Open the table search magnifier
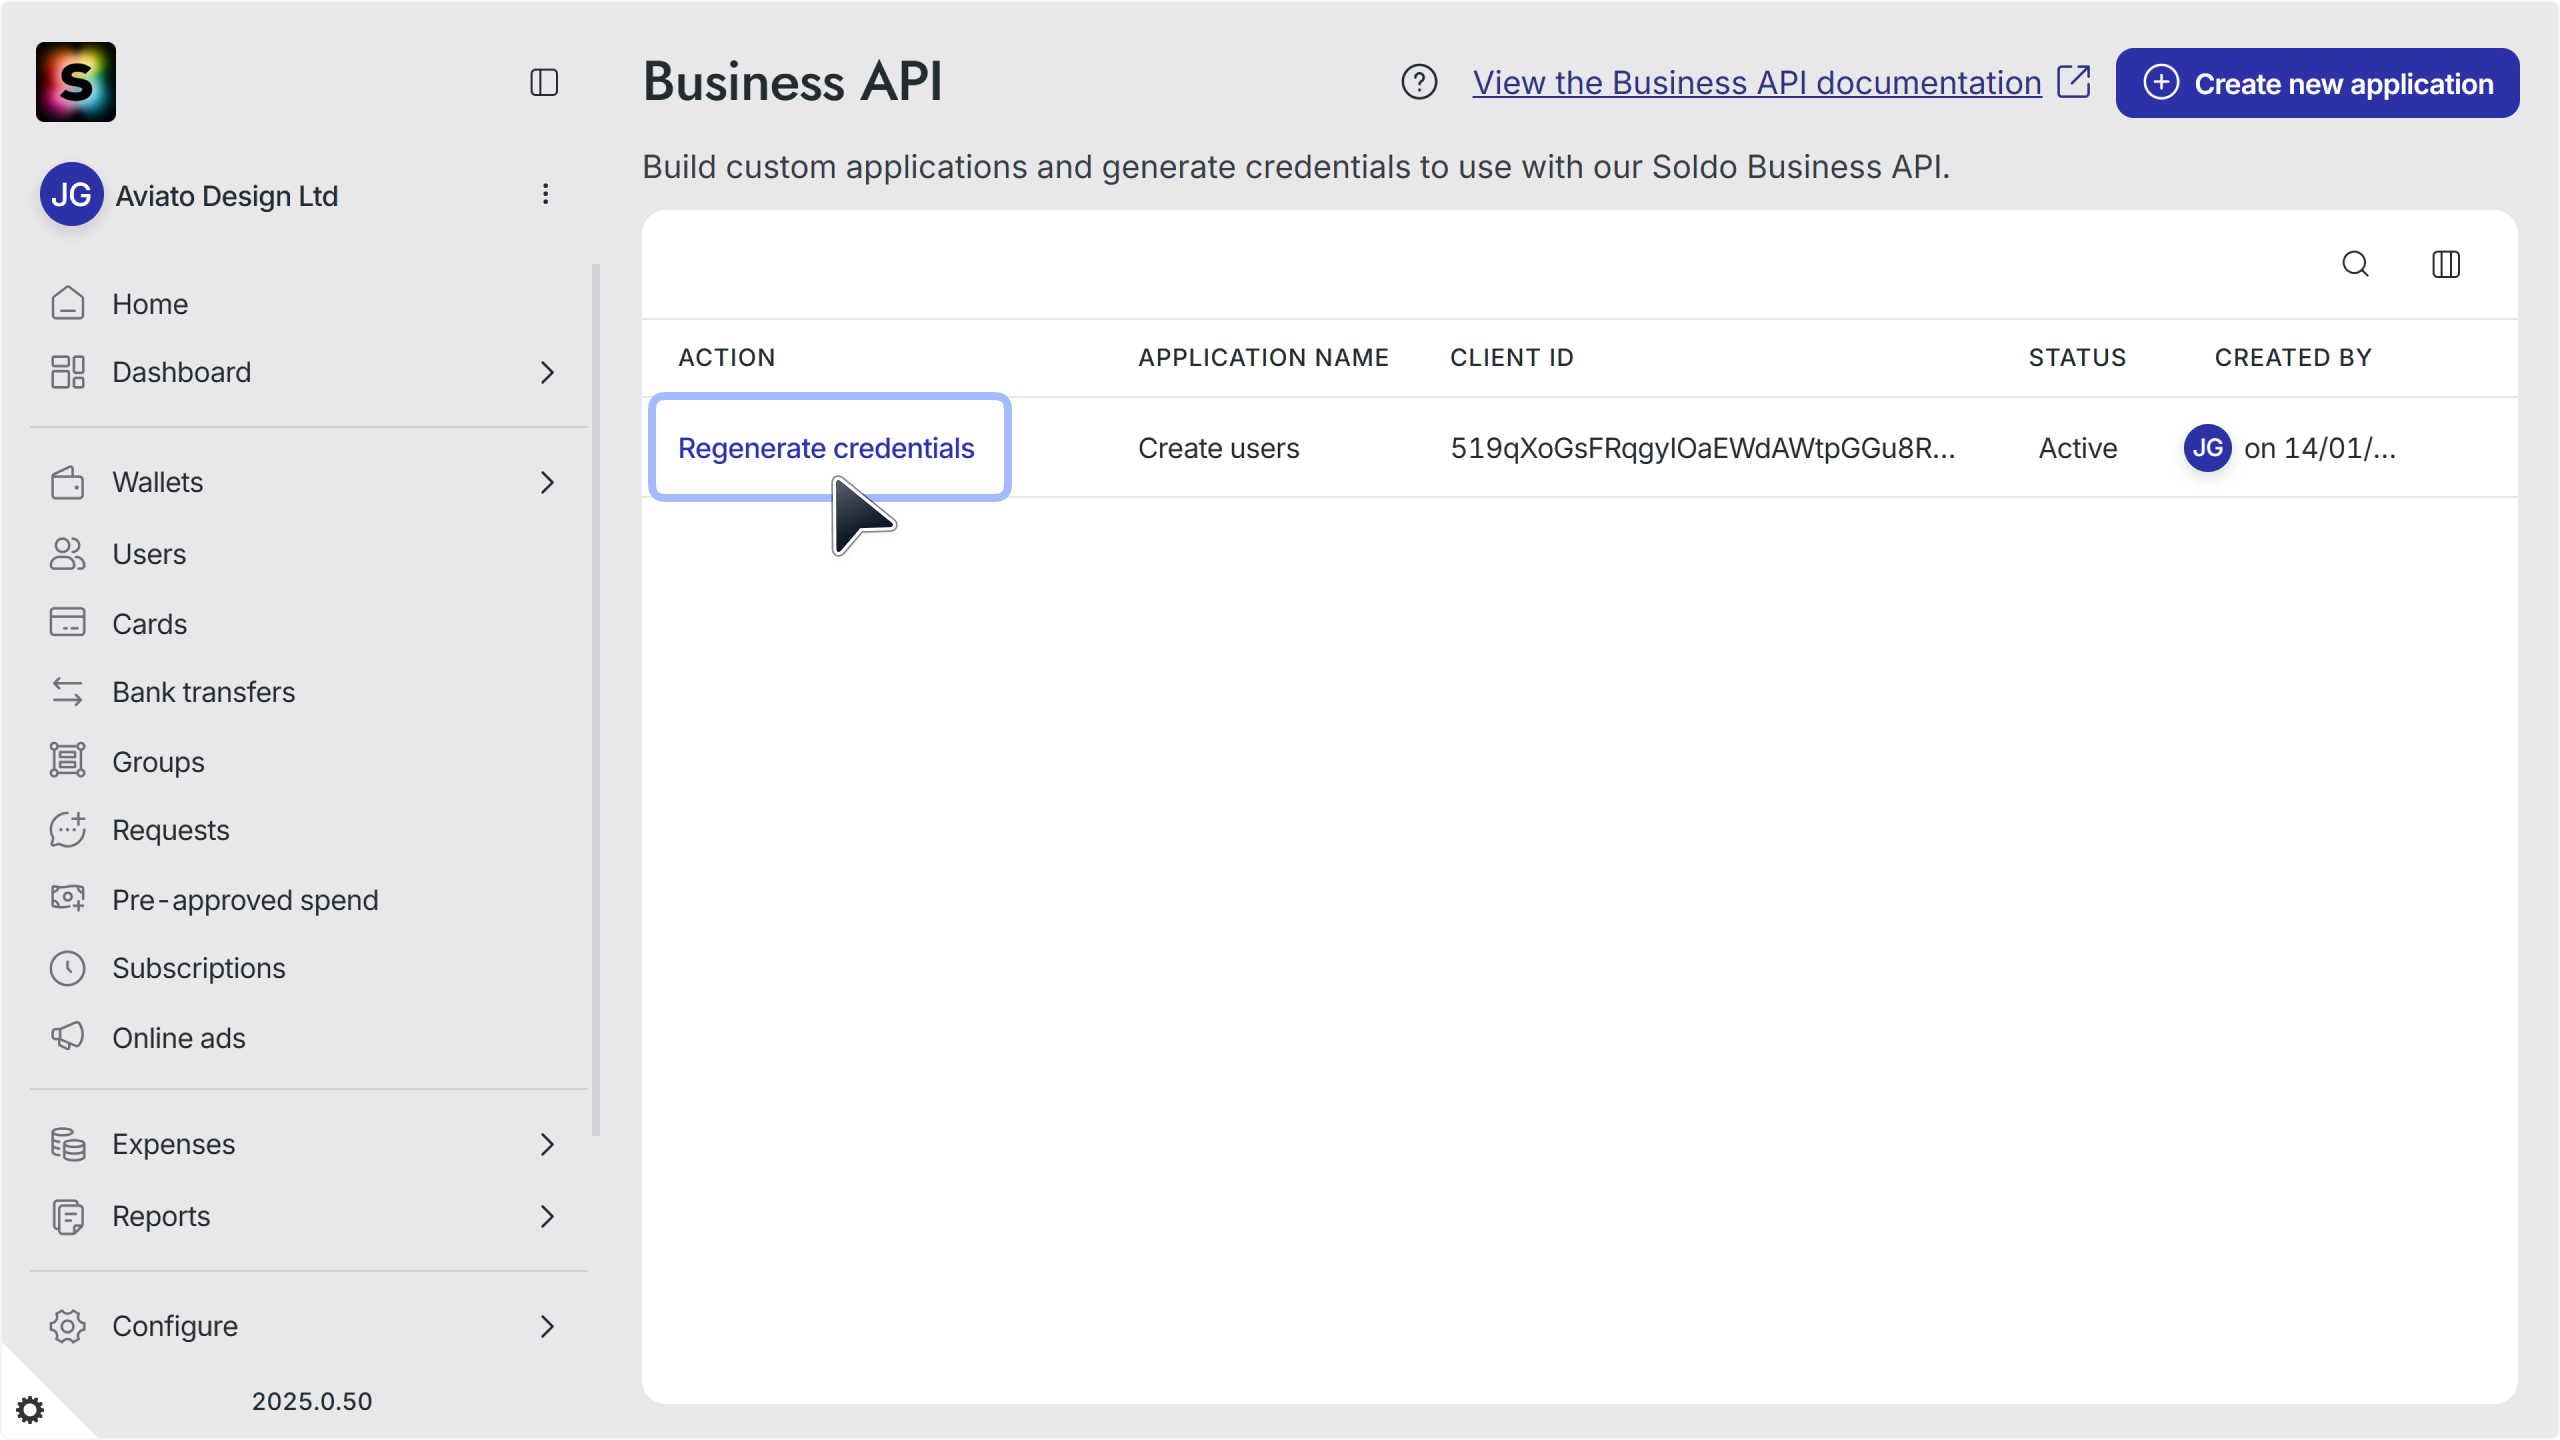Viewport: 2560px width, 1440px height. point(2356,264)
